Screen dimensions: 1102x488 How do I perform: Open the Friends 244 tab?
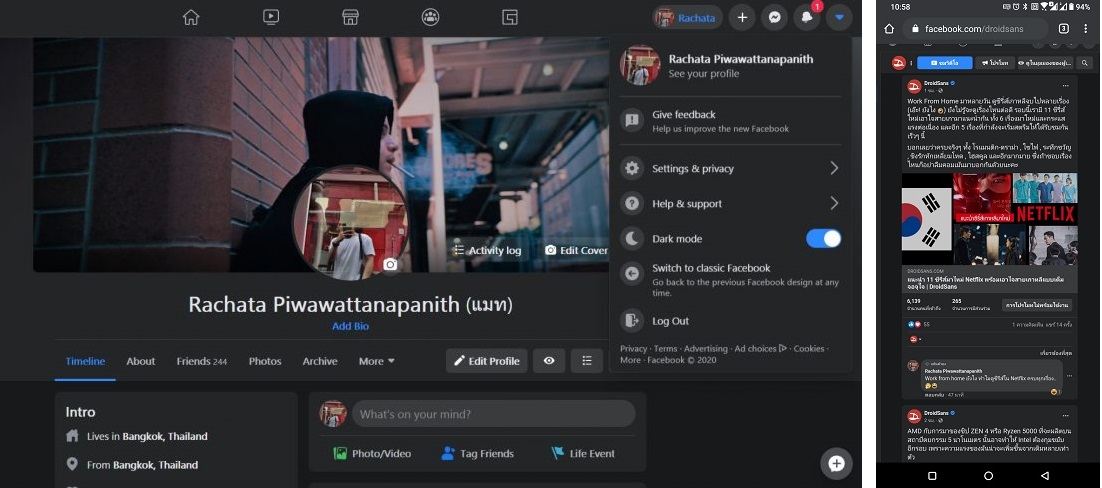click(x=202, y=361)
